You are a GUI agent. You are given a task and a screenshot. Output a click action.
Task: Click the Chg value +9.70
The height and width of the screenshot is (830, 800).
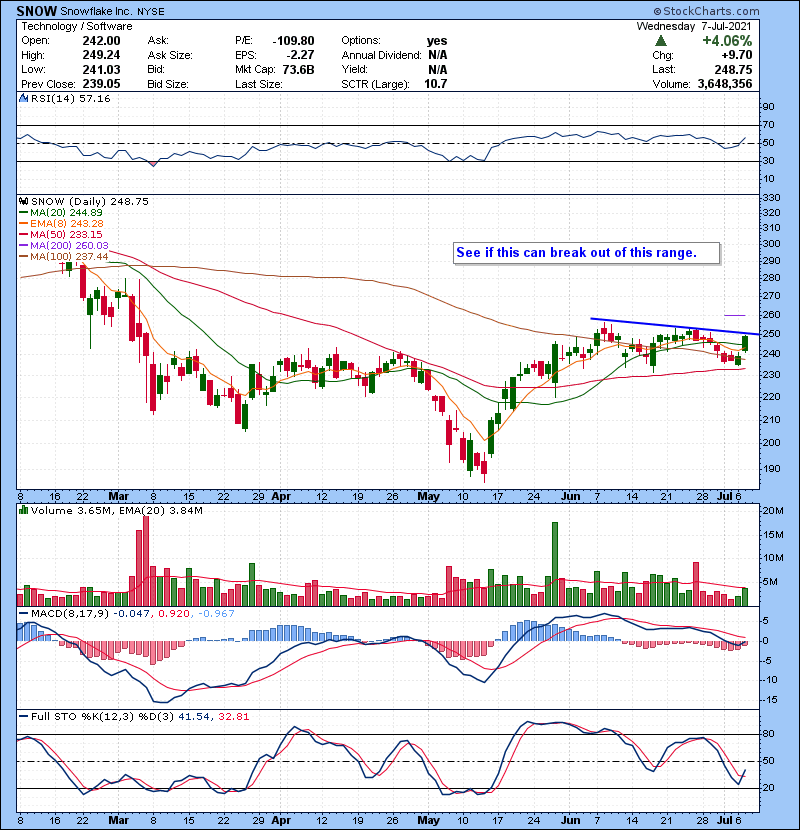tap(736, 55)
